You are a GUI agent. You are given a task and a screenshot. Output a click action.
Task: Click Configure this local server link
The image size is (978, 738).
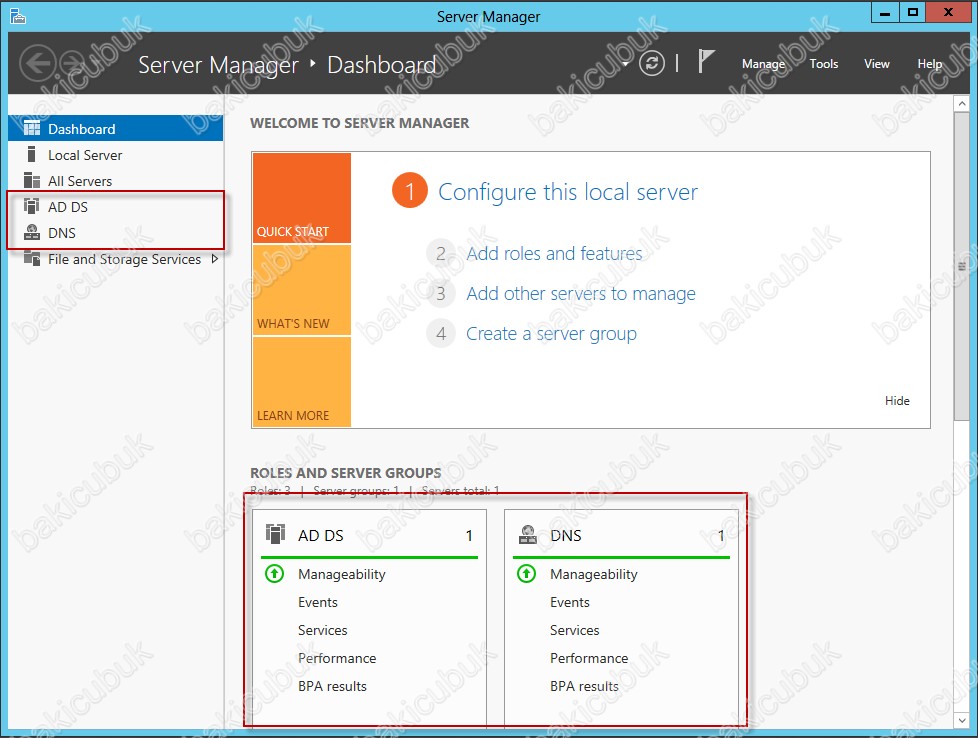click(568, 192)
